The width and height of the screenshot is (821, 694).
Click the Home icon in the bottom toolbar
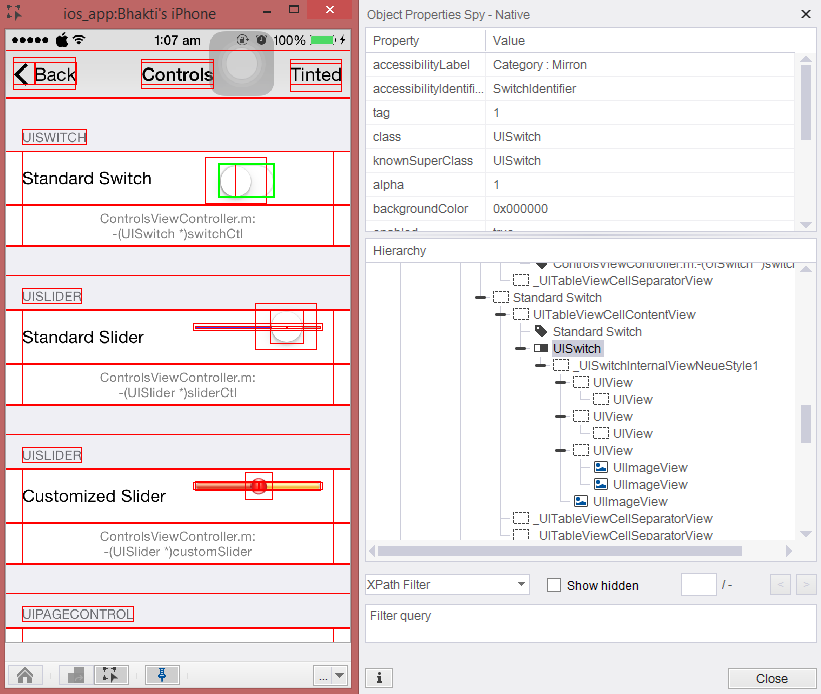coord(25,675)
